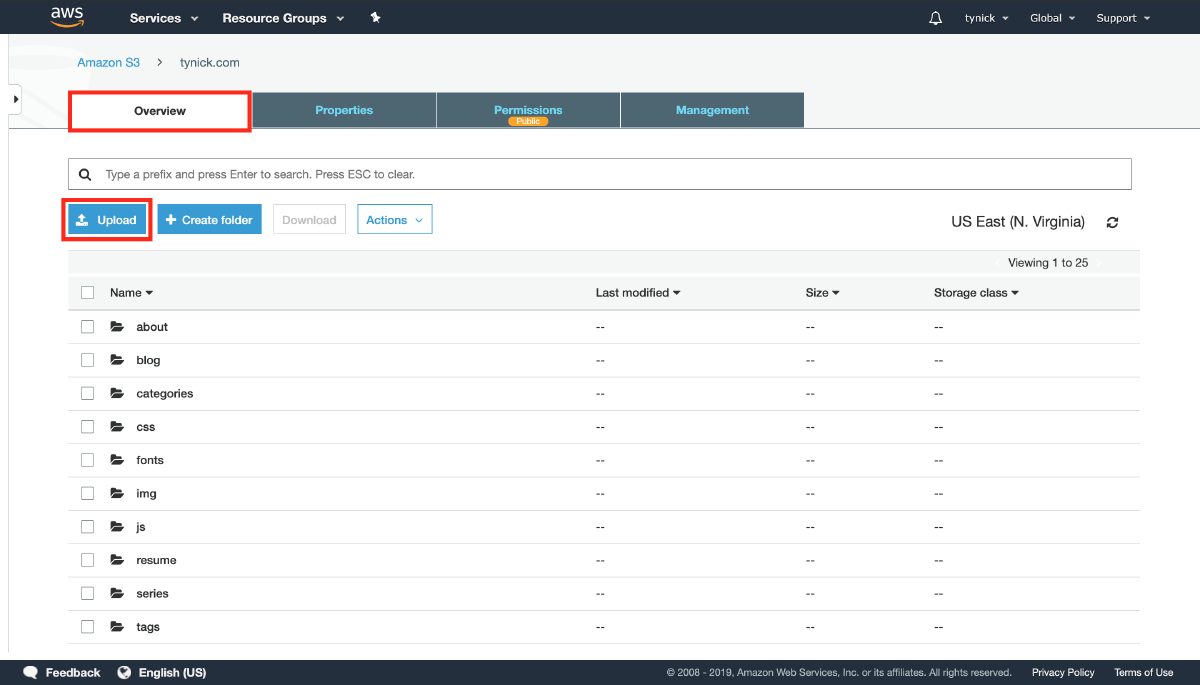Click the img folder icon
Image resolution: width=1200 pixels, height=685 pixels.
pyautogui.click(x=117, y=493)
